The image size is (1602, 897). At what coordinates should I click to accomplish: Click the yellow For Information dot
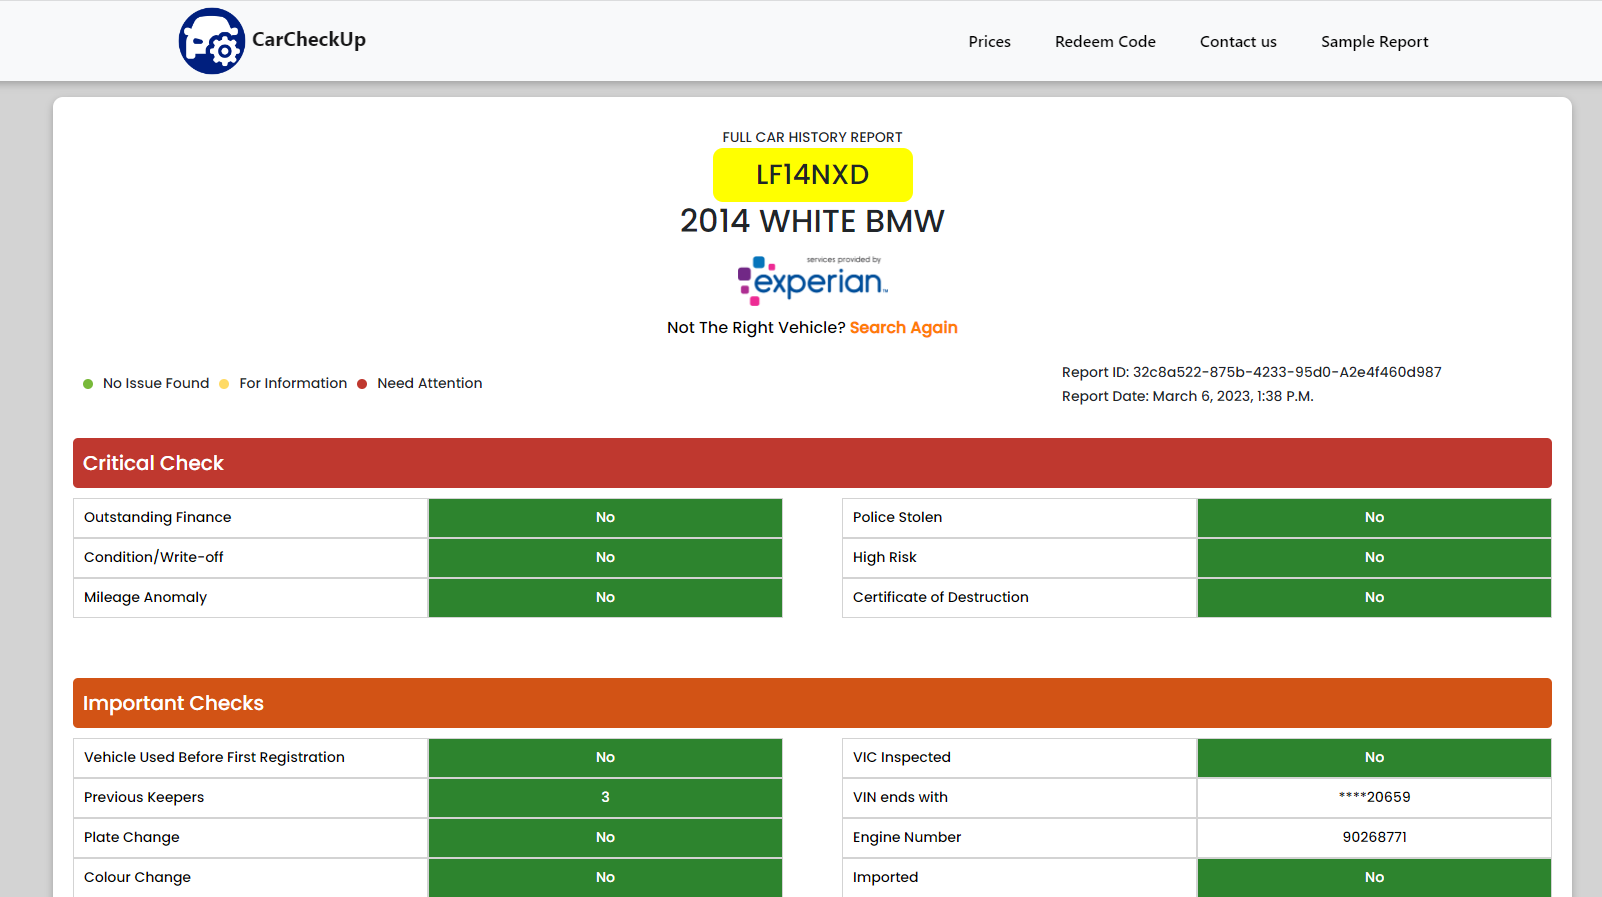[x=224, y=384]
